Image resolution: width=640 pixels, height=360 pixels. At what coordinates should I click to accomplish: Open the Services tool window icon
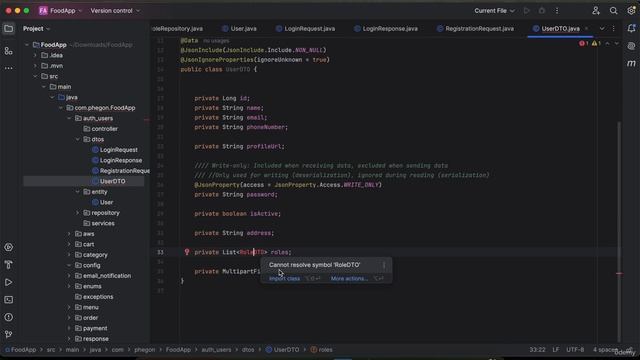coord(9,247)
